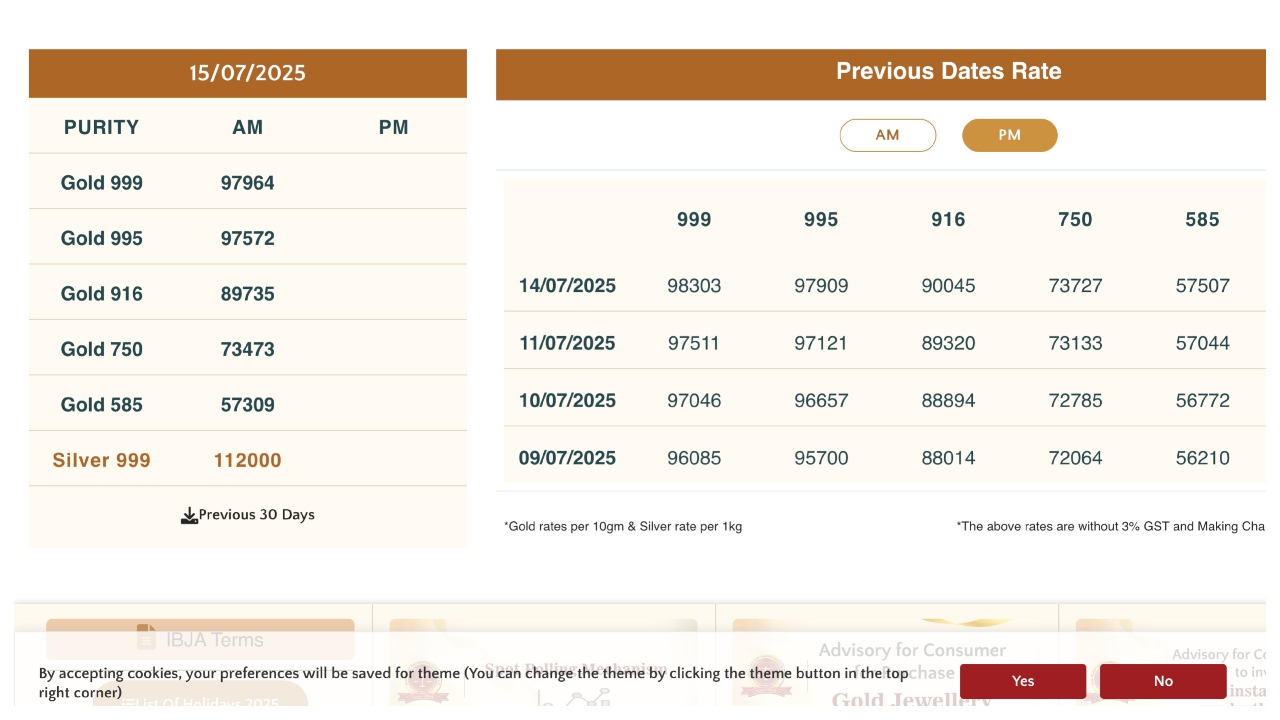Click the 999 purity column header

[694, 220]
